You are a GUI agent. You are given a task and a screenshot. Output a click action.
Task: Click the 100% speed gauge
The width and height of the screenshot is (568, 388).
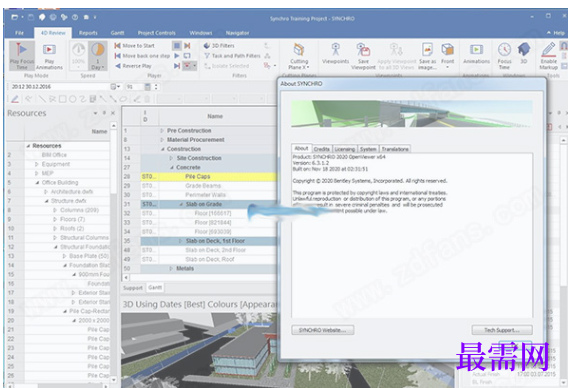(x=78, y=56)
